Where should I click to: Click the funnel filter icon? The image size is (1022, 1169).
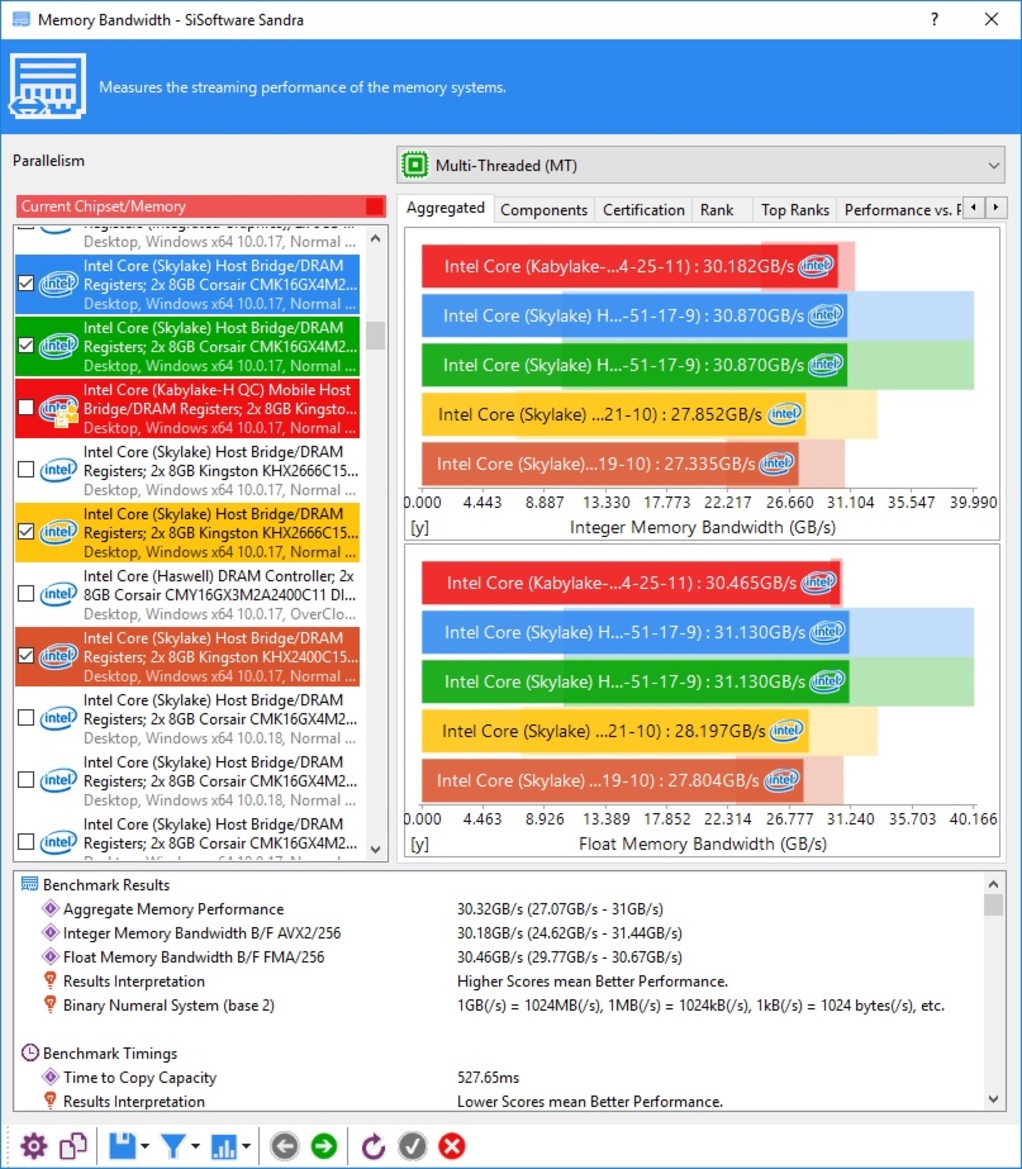(x=173, y=1146)
